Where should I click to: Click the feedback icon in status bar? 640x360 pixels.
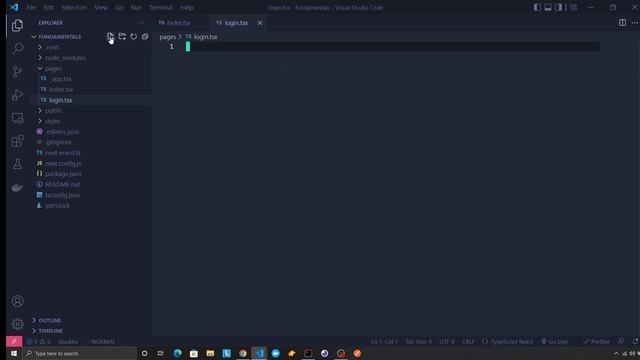(x=621, y=341)
